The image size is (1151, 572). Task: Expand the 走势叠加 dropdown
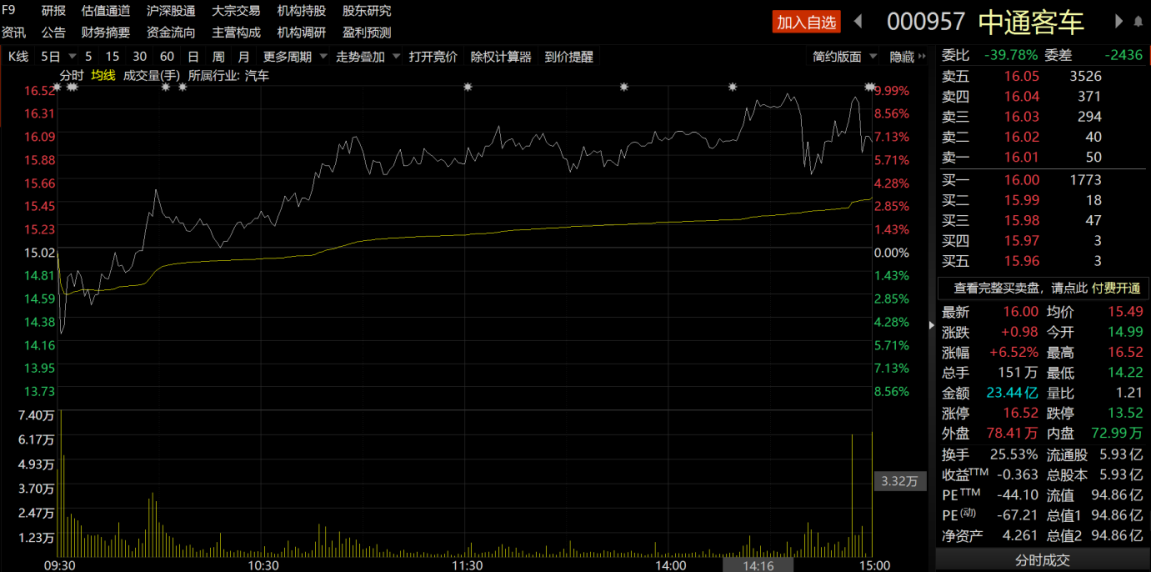(396, 57)
